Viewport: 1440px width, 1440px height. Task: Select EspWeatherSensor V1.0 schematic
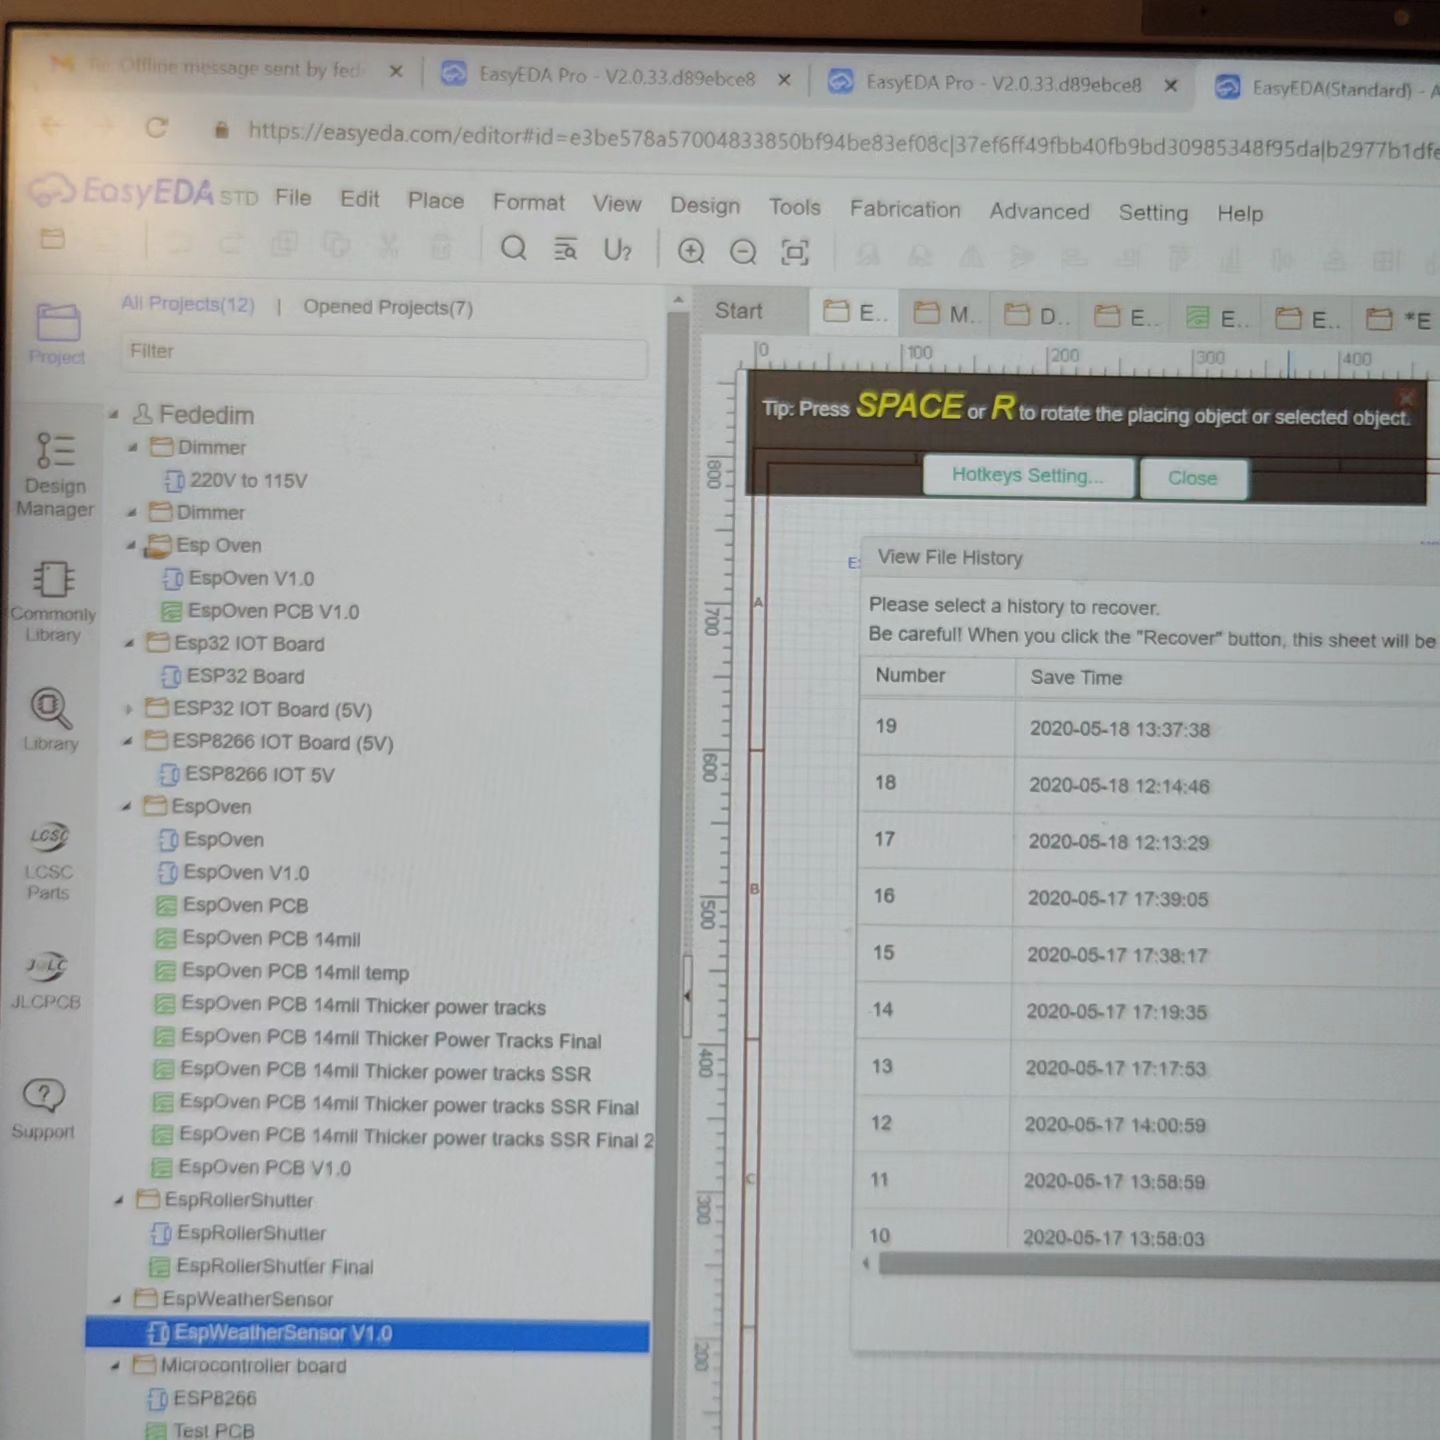click(367, 1333)
